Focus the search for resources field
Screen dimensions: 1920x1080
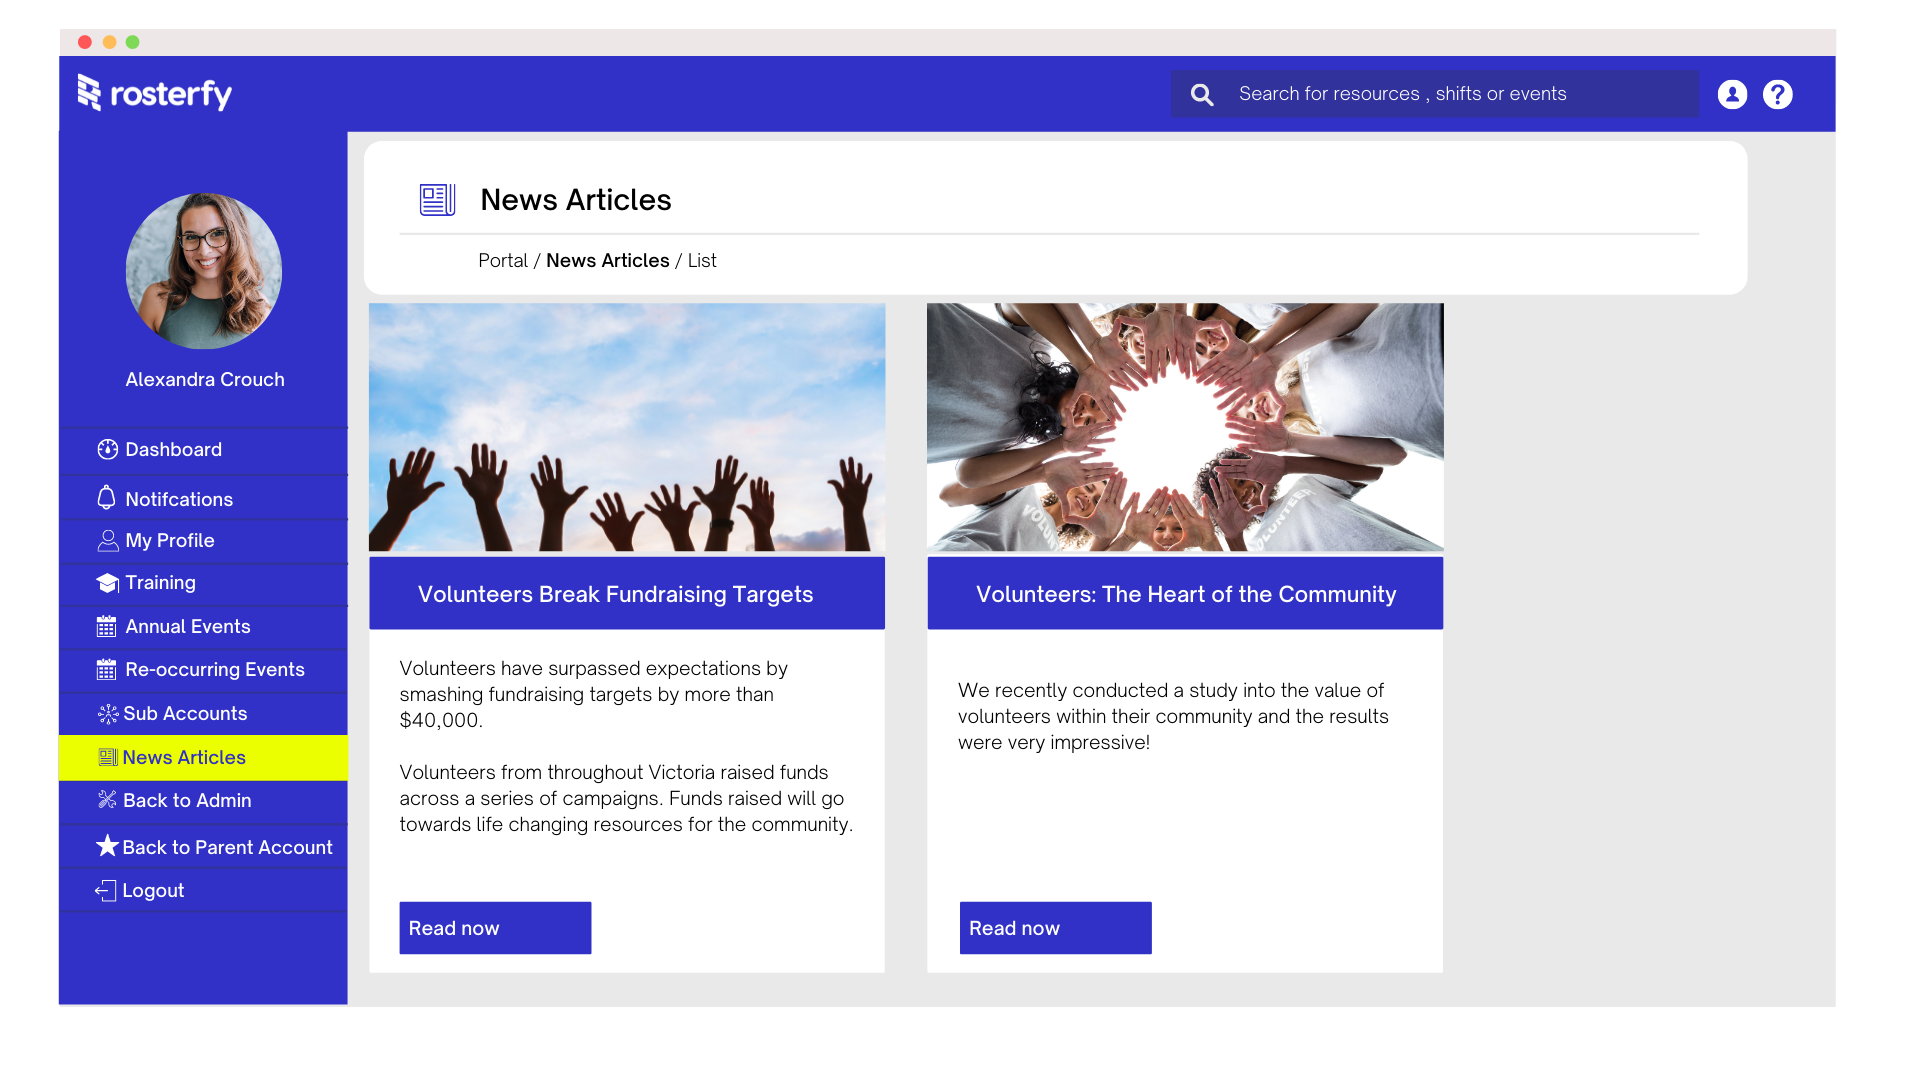[1435, 94]
